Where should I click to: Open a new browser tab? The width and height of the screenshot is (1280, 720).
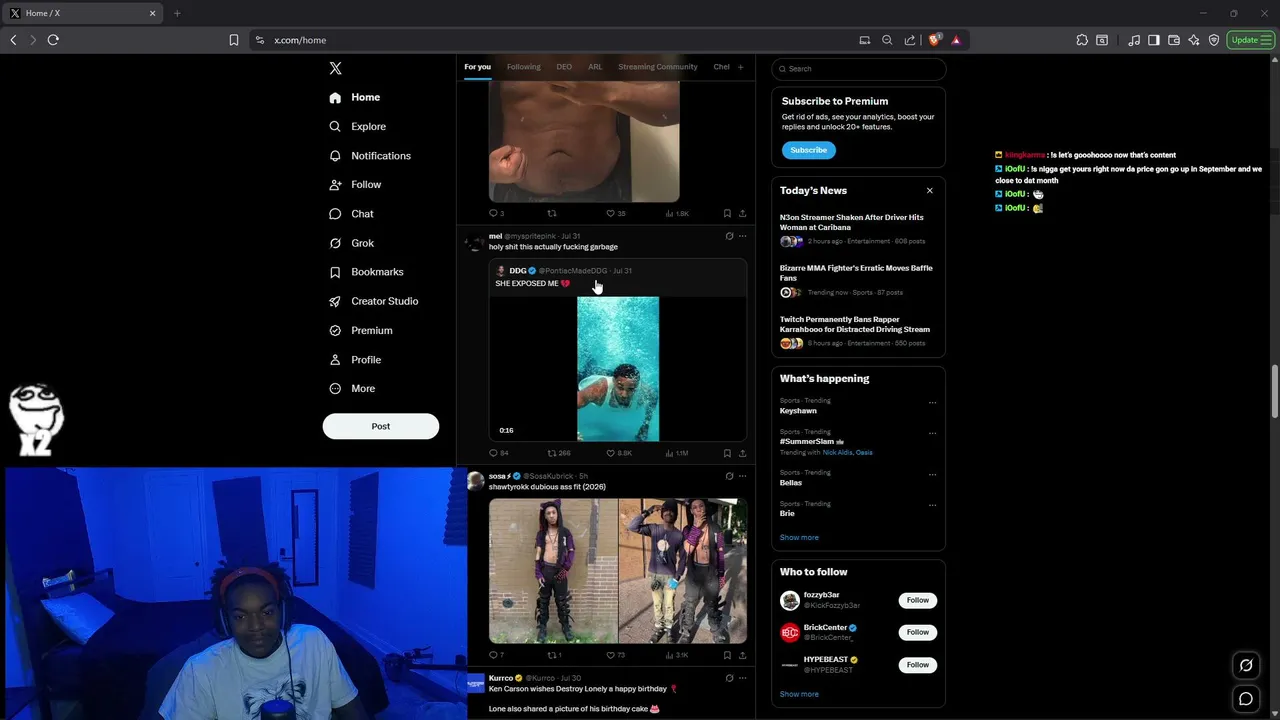[177, 13]
